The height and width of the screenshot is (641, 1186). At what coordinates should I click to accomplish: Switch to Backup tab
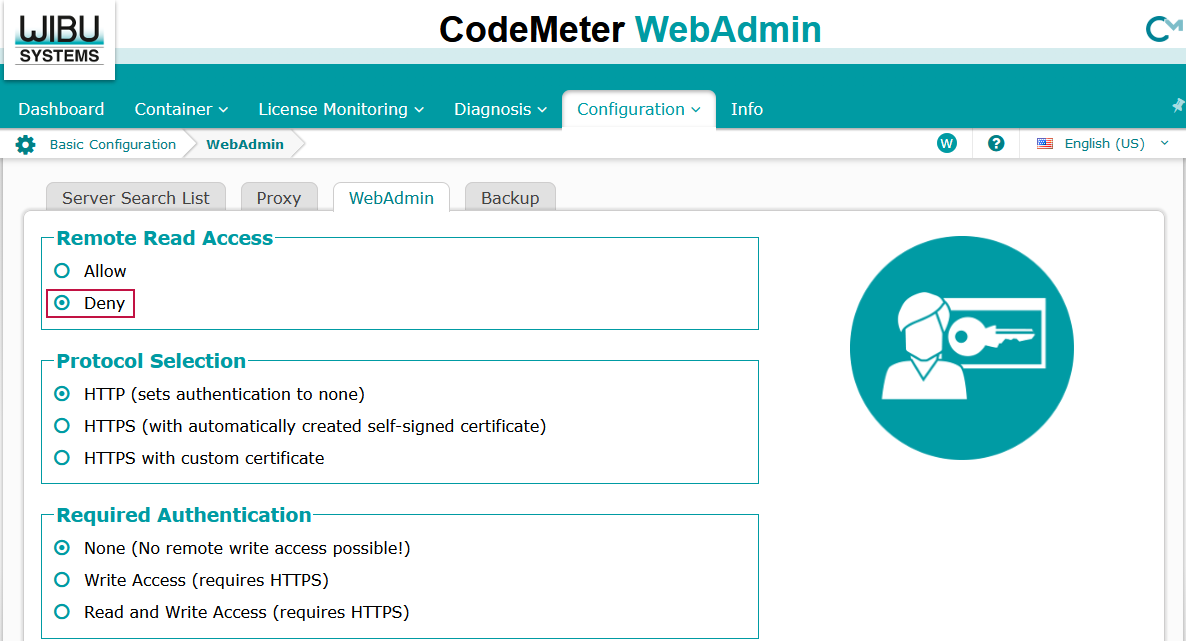[511, 198]
